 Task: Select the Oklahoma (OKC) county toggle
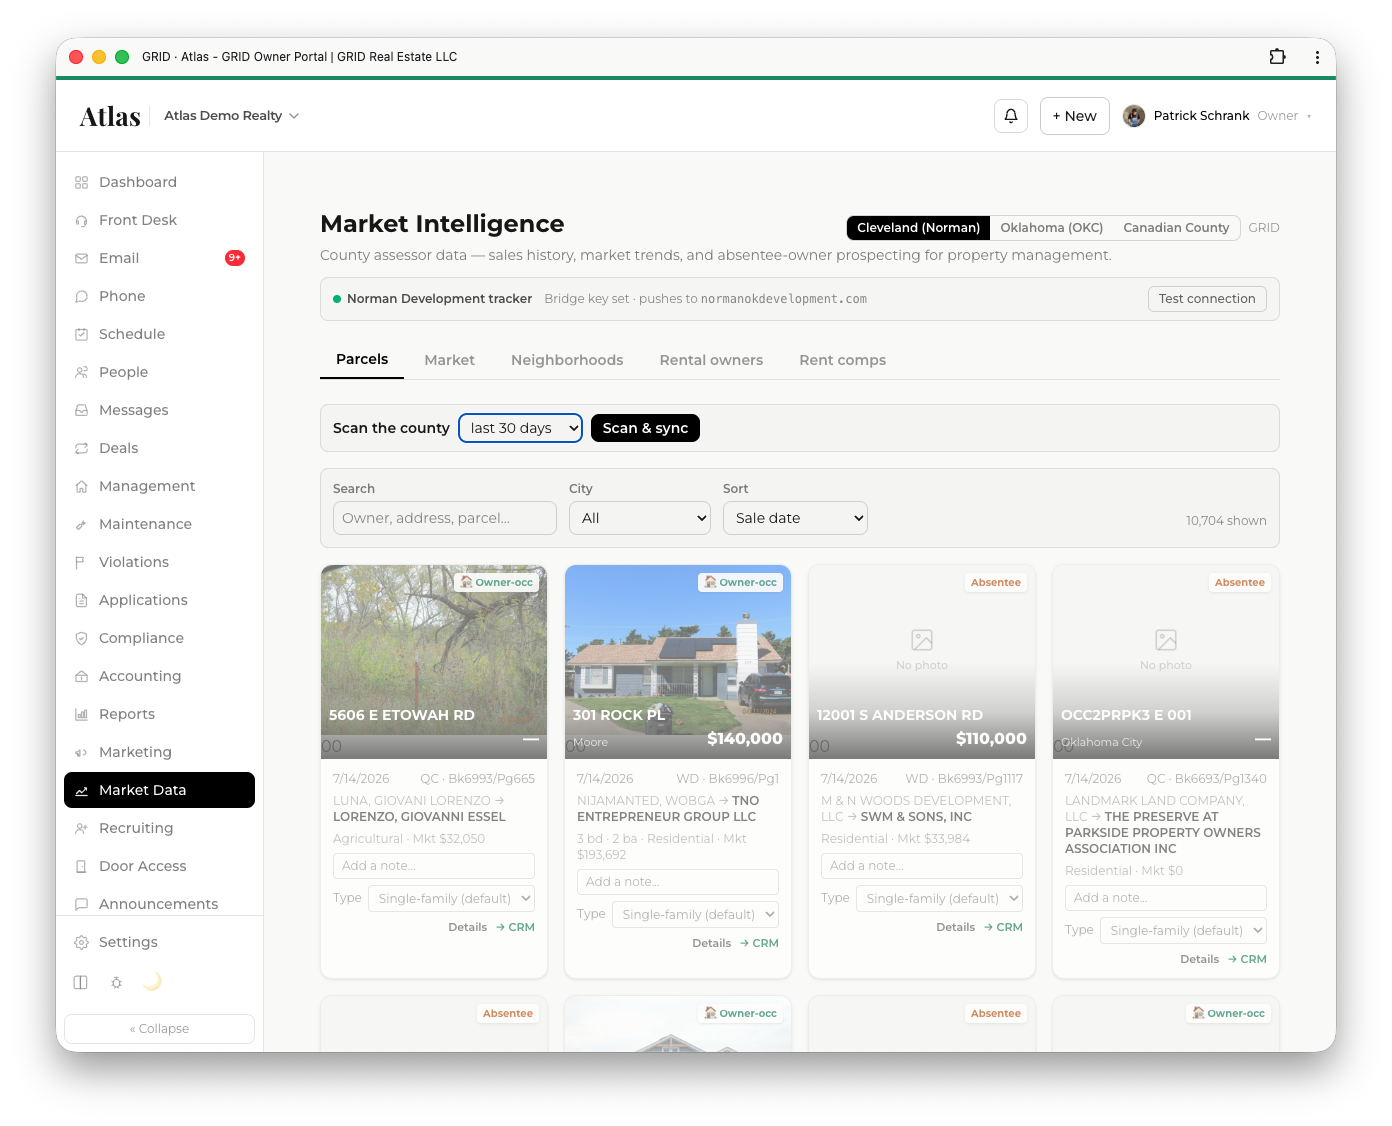1052,228
